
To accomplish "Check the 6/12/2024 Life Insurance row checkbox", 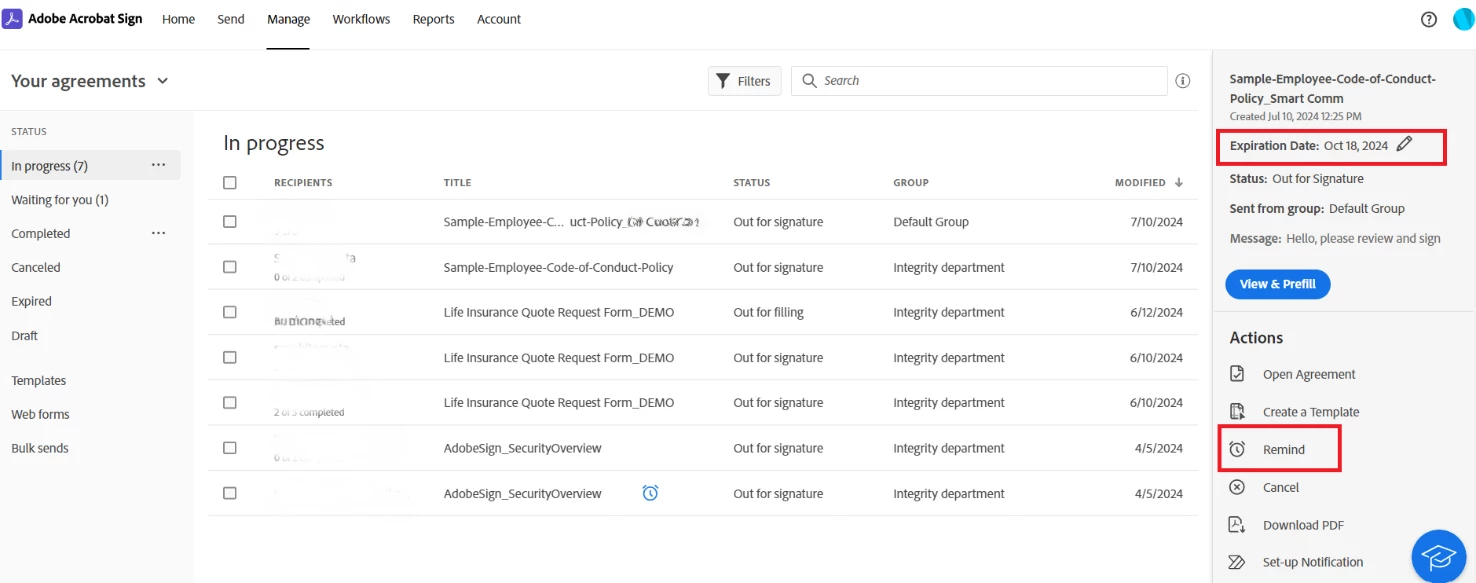I will click(x=230, y=312).
